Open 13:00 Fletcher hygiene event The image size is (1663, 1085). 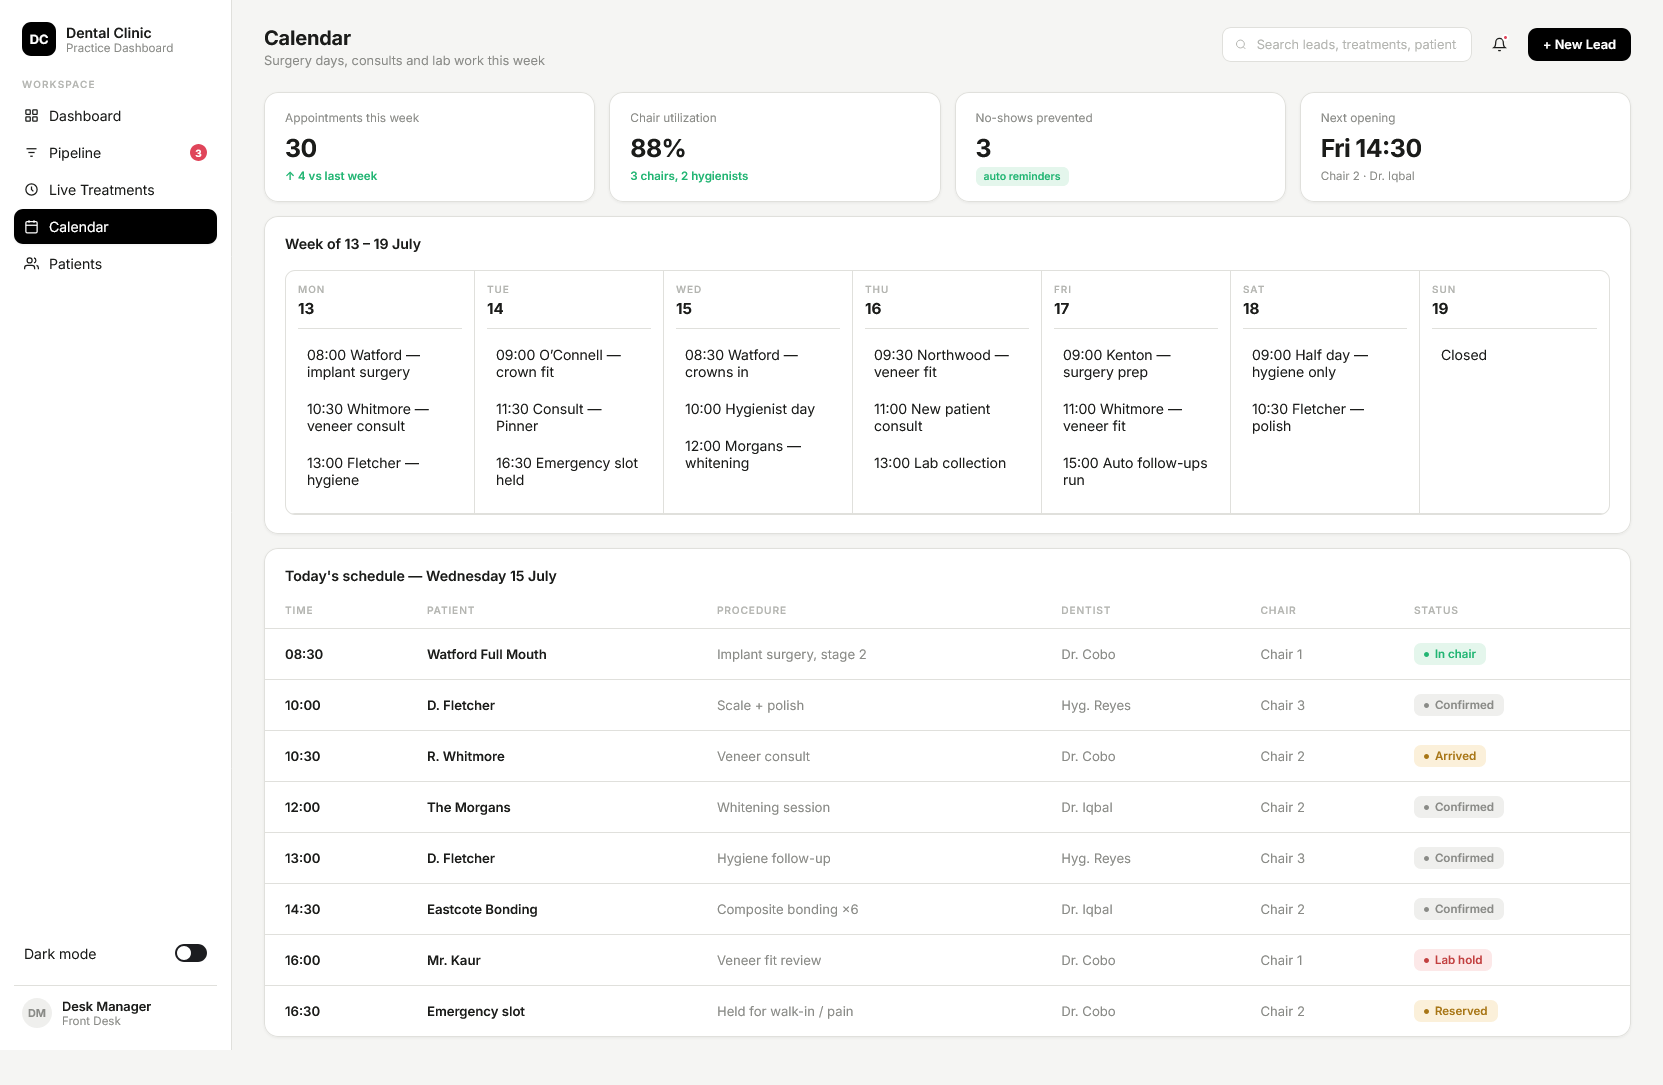(363, 472)
